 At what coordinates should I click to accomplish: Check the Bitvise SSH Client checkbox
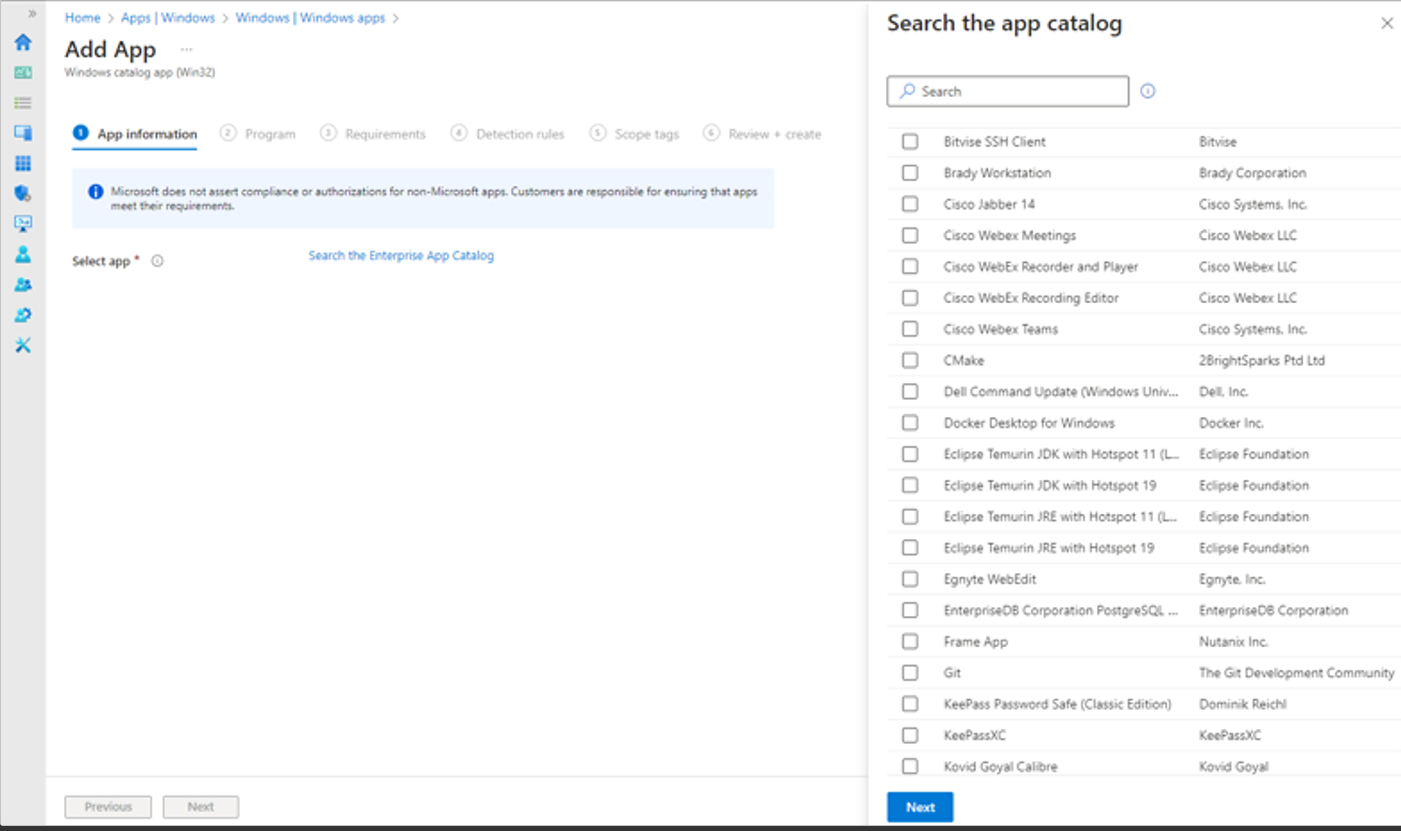(x=910, y=142)
